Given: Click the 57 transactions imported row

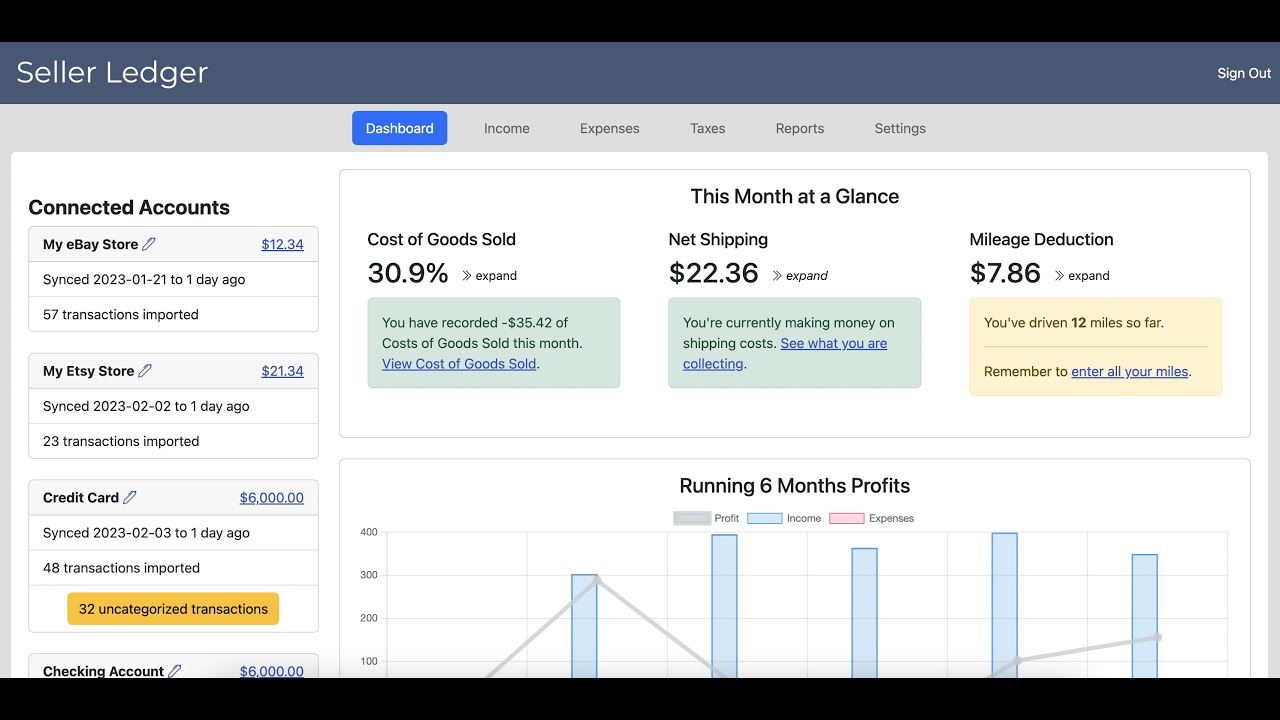Looking at the screenshot, I should point(173,314).
